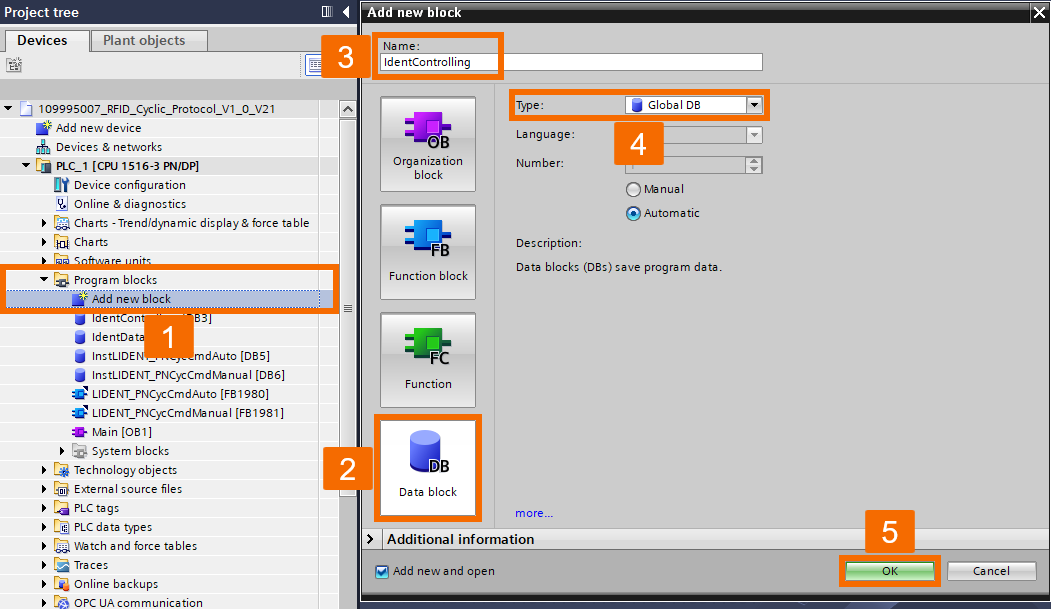Image resolution: width=1051 pixels, height=609 pixels.
Task: Click the Device configuration icon
Action: point(62,185)
